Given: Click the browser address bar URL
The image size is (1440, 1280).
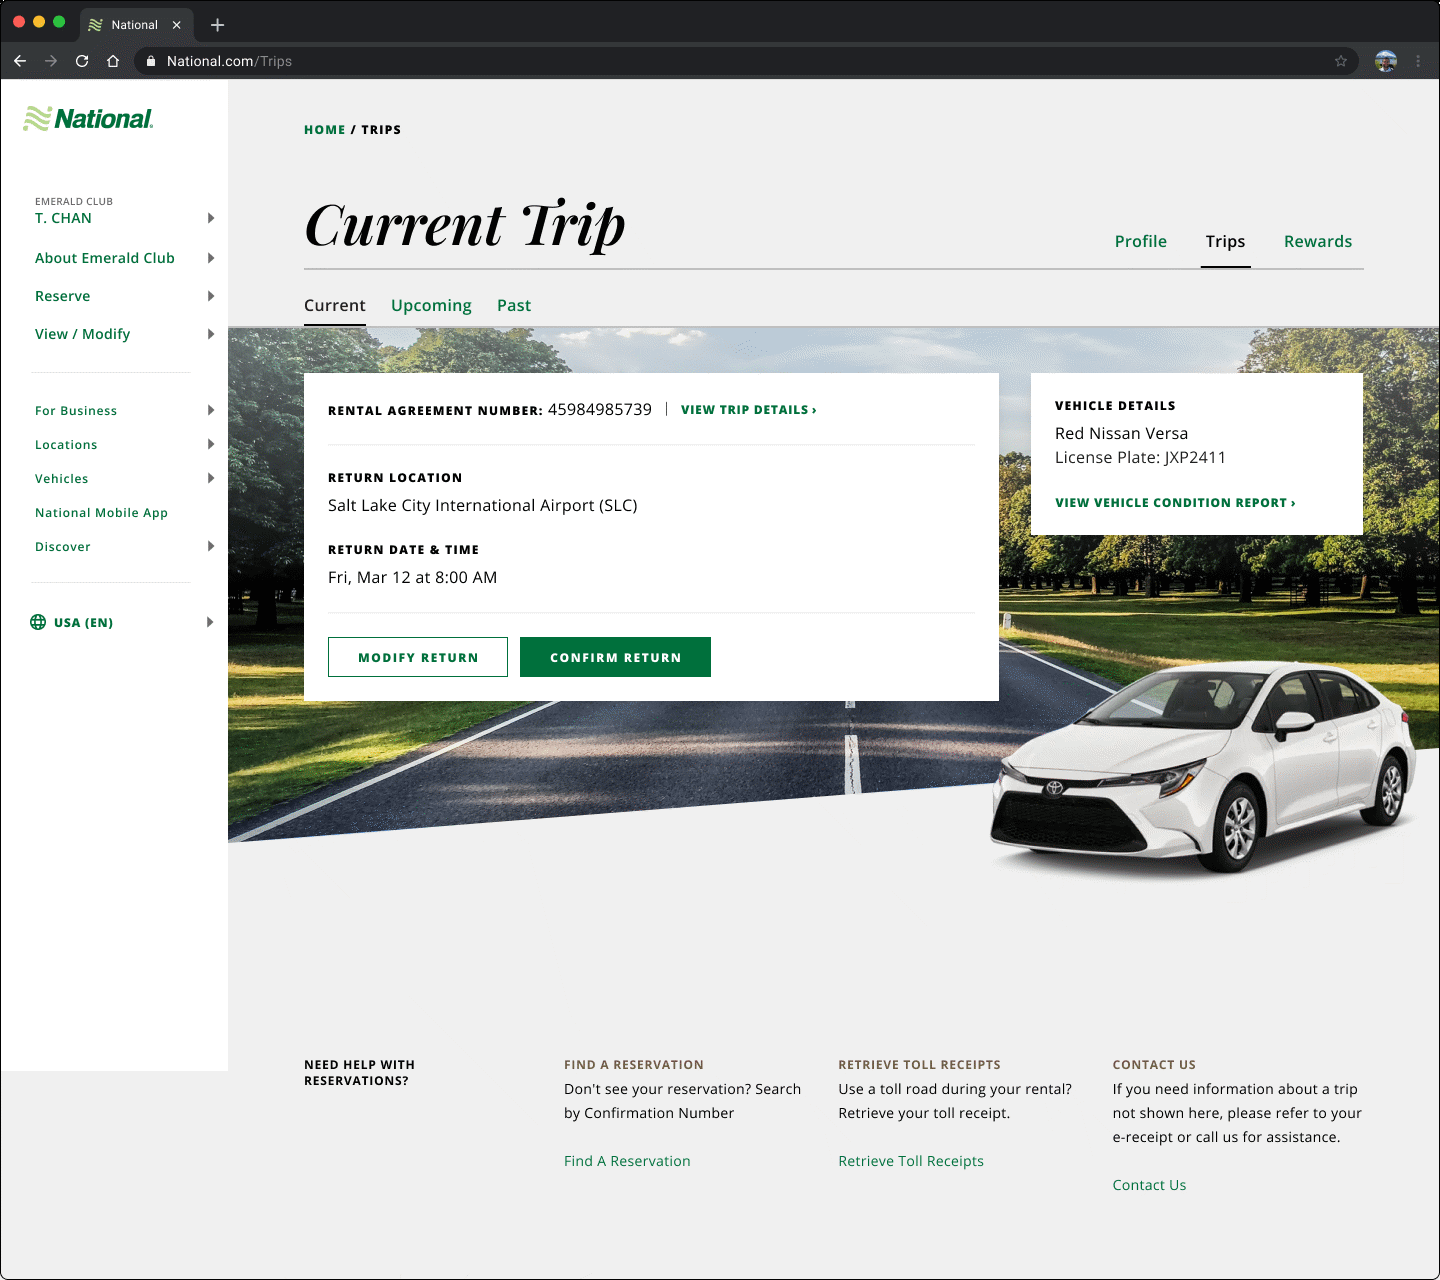Looking at the screenshot, I should click(229, 61).
